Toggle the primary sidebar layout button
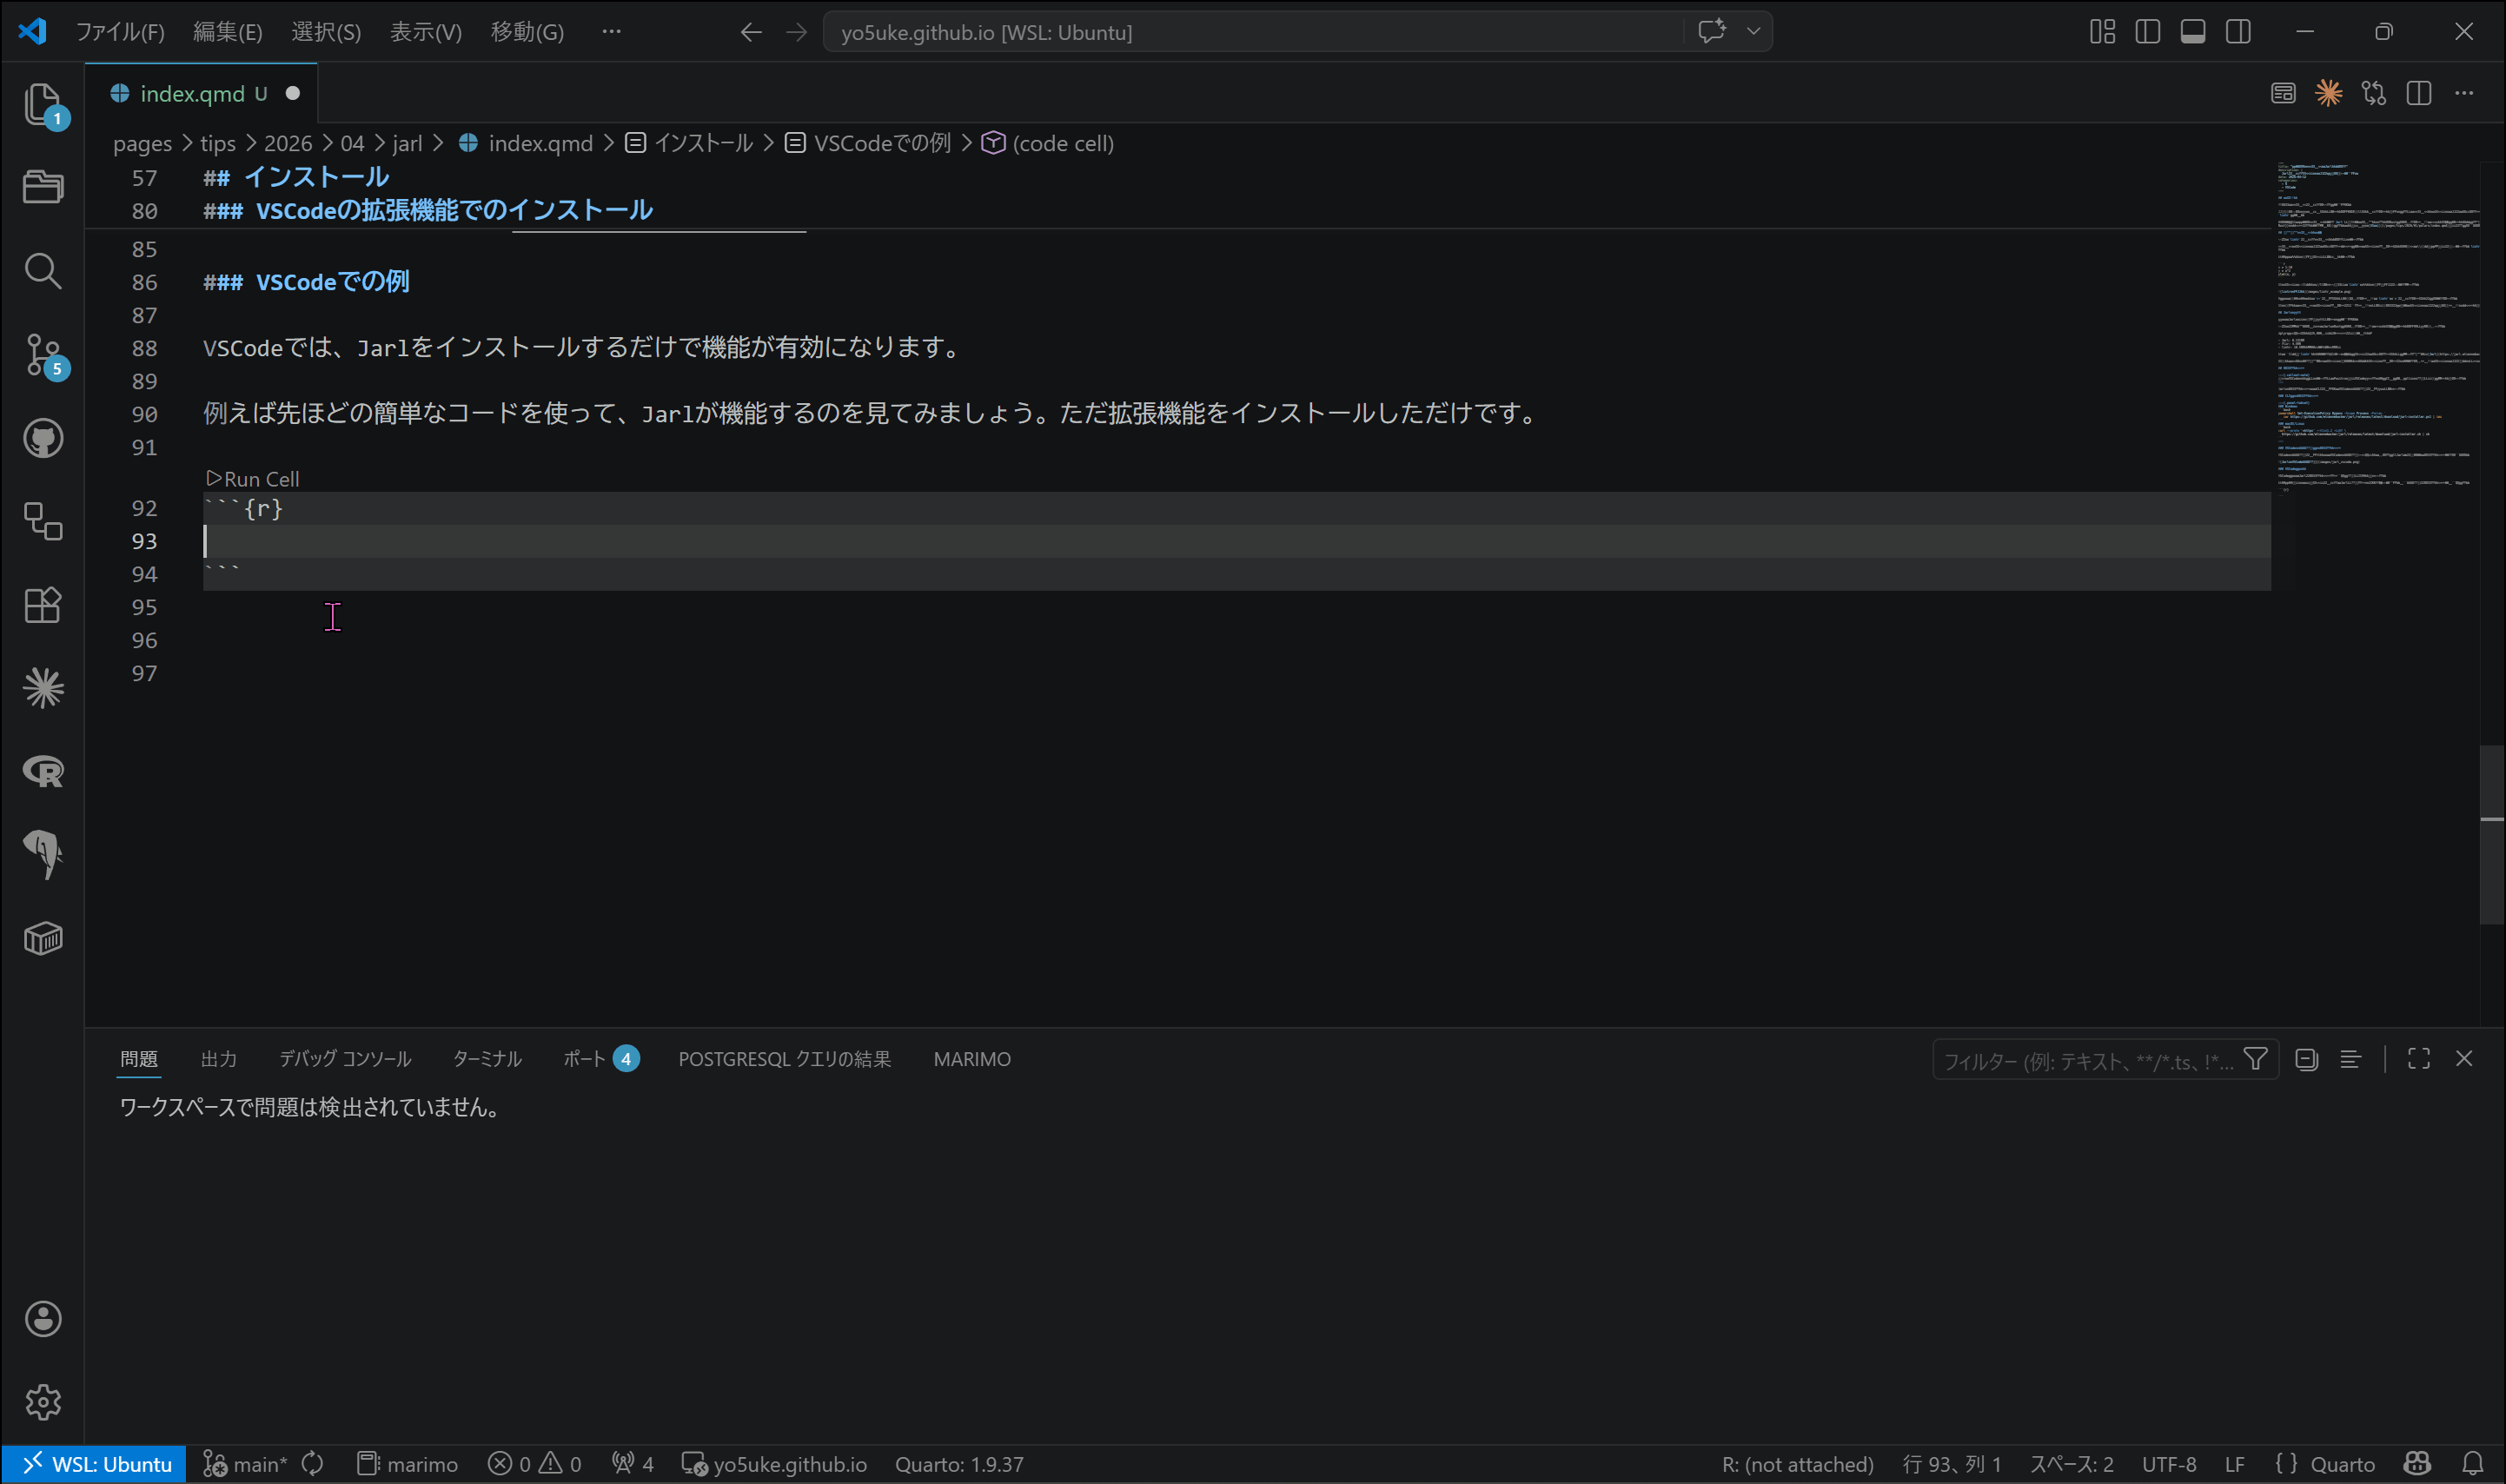2506x1484 pixels. click(x=2147, y=32)
